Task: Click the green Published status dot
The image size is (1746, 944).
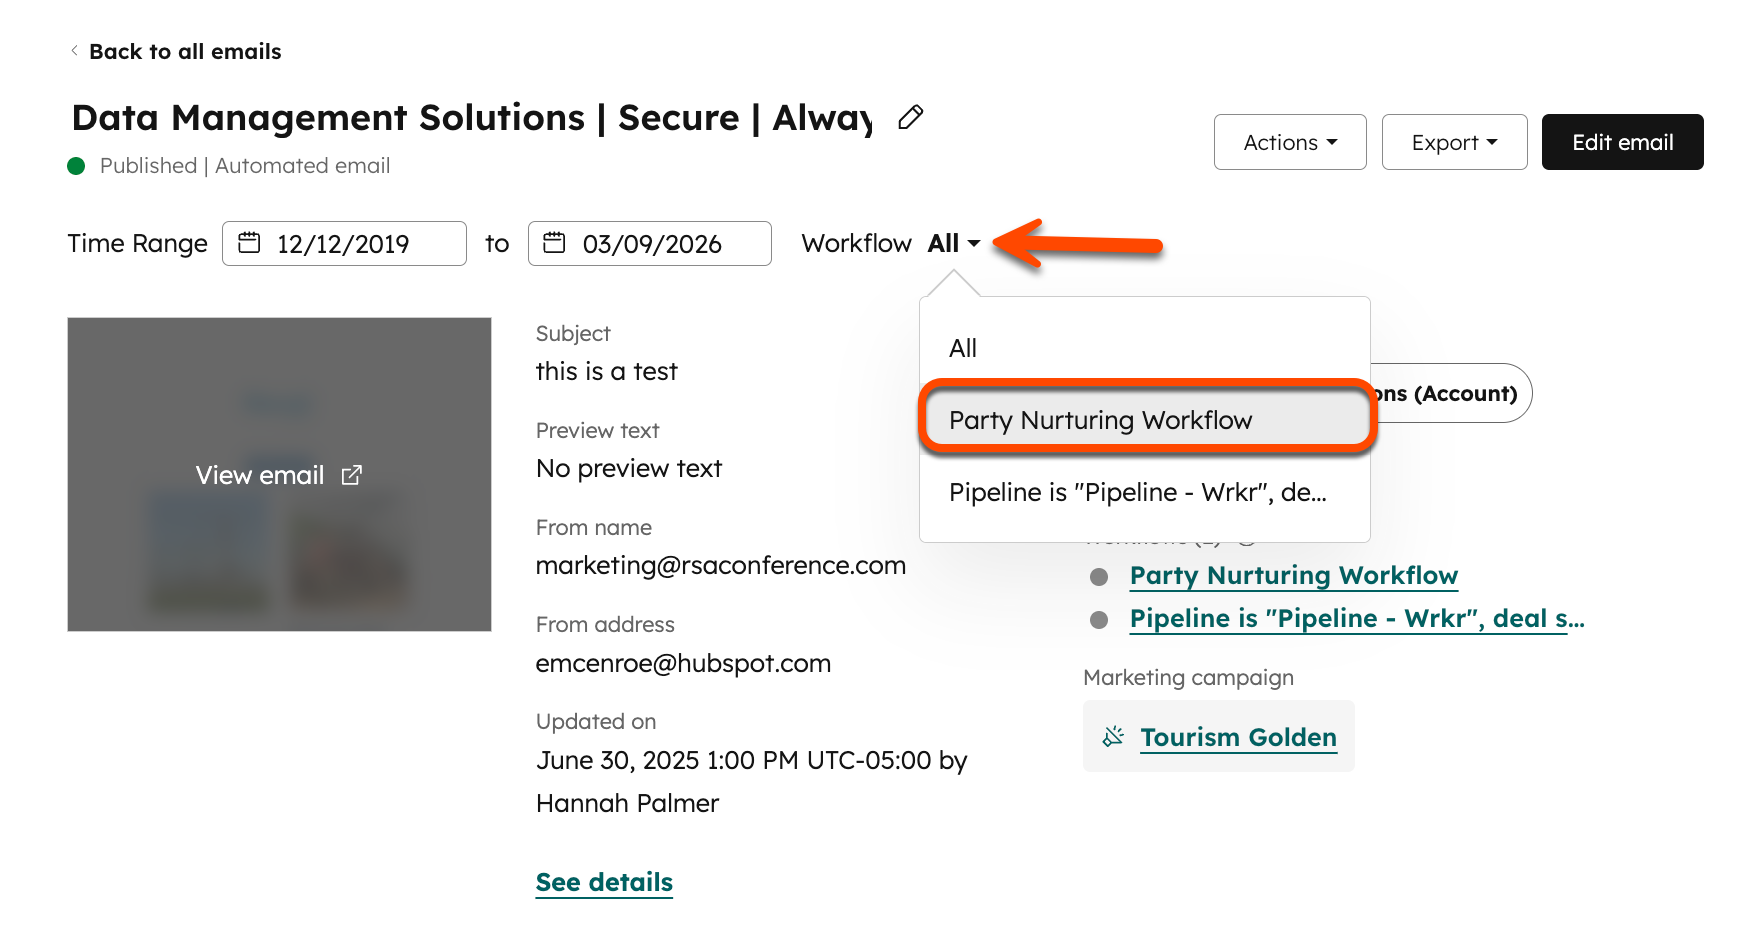Action: (x=77, y=166)
